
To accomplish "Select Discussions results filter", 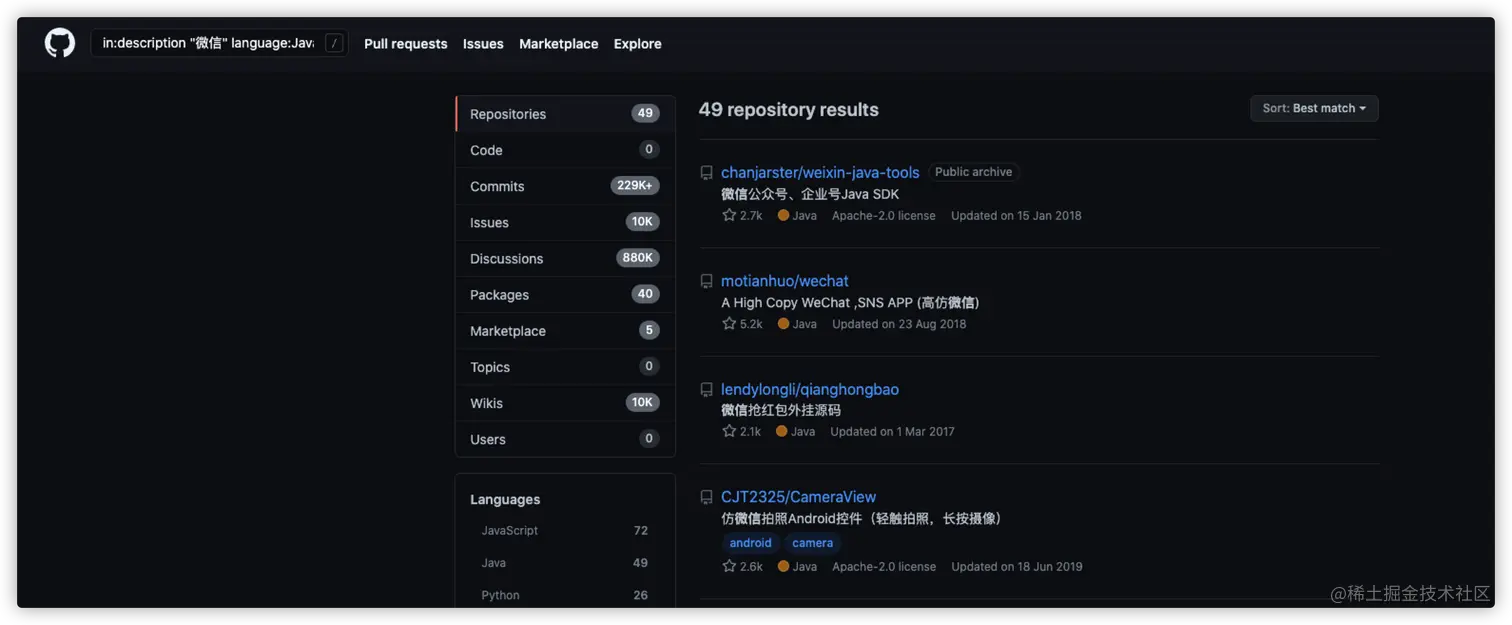I will (565, 258).
